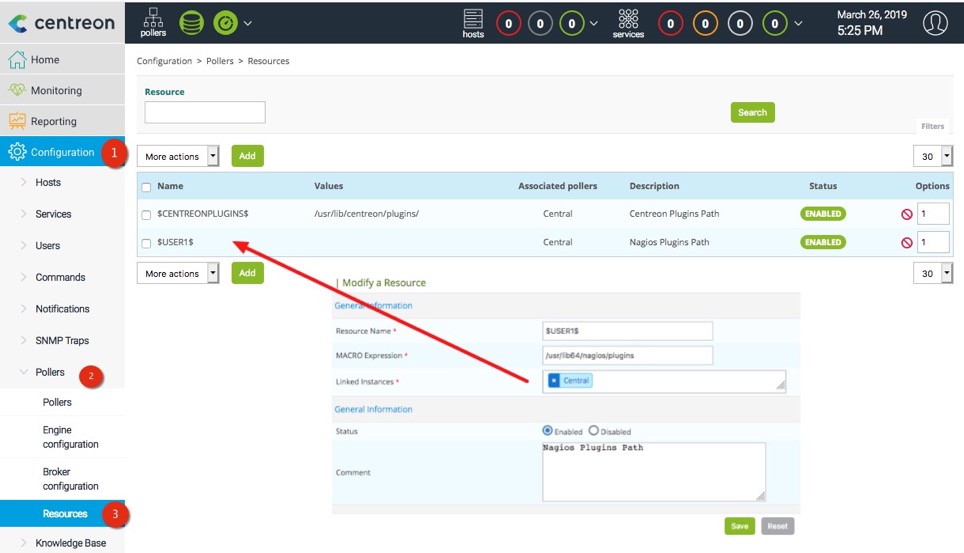This screenshot has width=964, height=553.
Task: Select the Disabled status radio button
Action: (593, 431)
